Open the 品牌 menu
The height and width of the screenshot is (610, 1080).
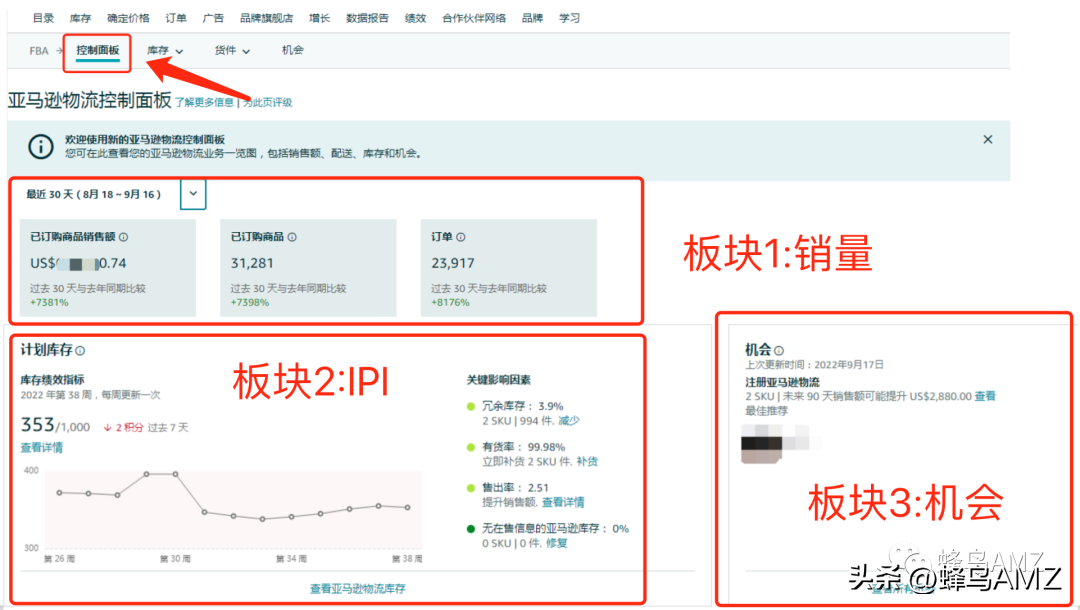[x=532, y=18]
